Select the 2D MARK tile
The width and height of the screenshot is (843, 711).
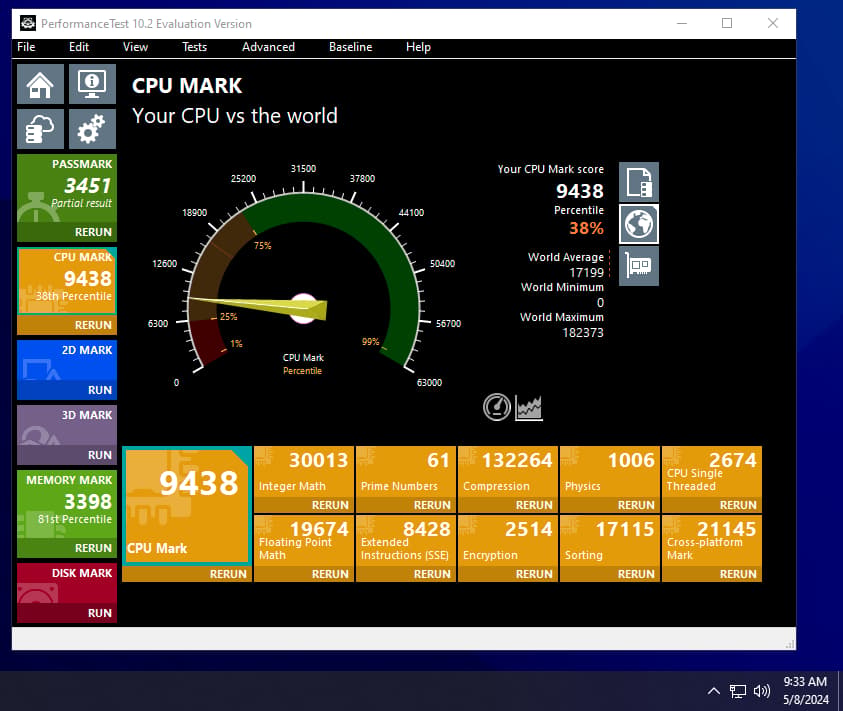(x=67, y=360)
